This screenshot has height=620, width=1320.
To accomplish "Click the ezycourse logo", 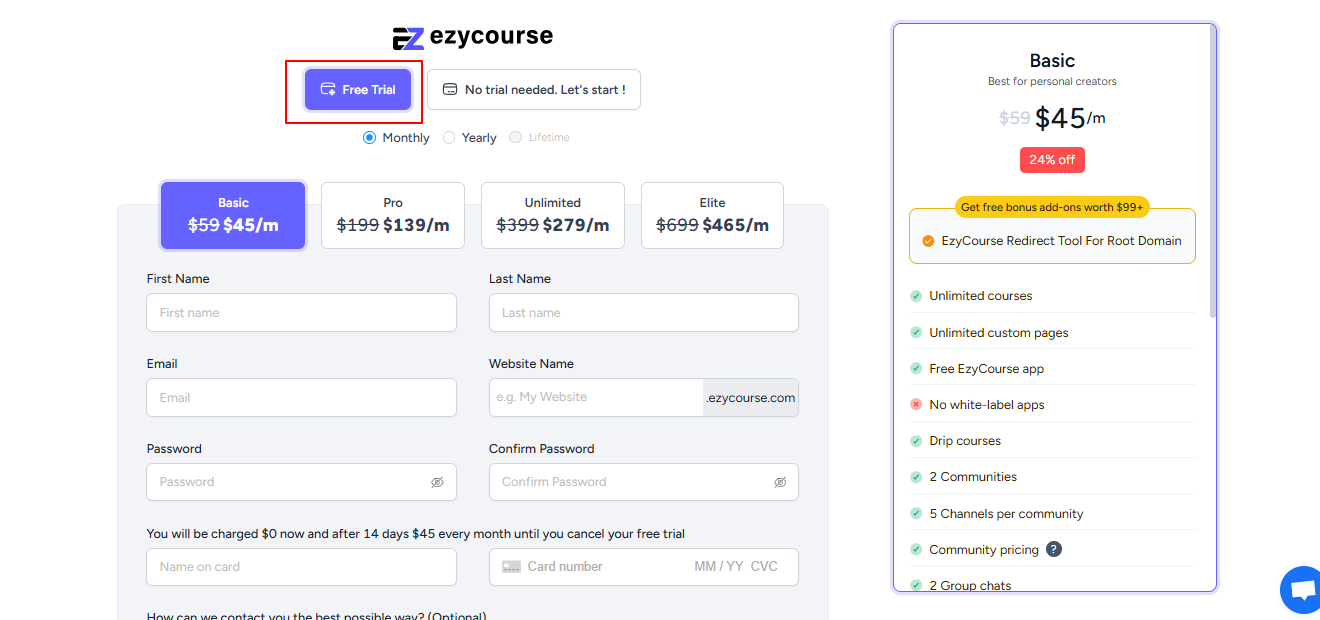I will click(x=472, y=37).
